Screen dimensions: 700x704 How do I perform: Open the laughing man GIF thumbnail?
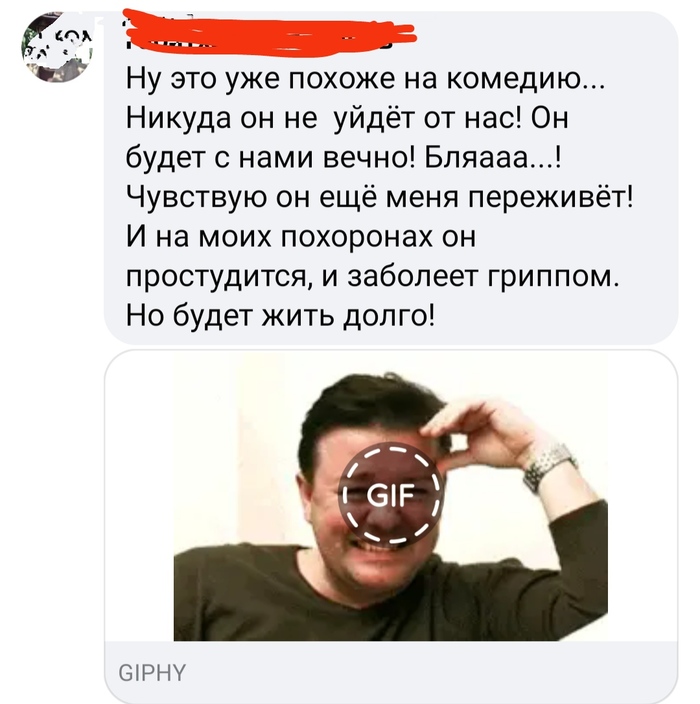pos(391,496)
